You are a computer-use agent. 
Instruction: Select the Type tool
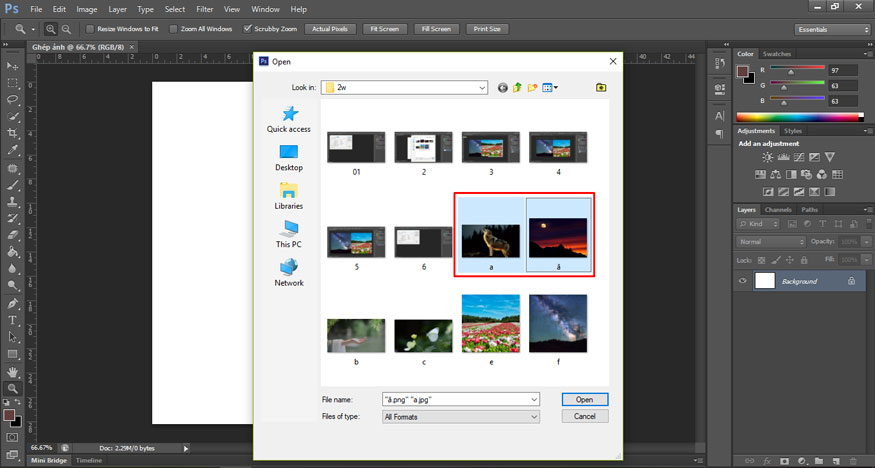click(x=13, y=320)
